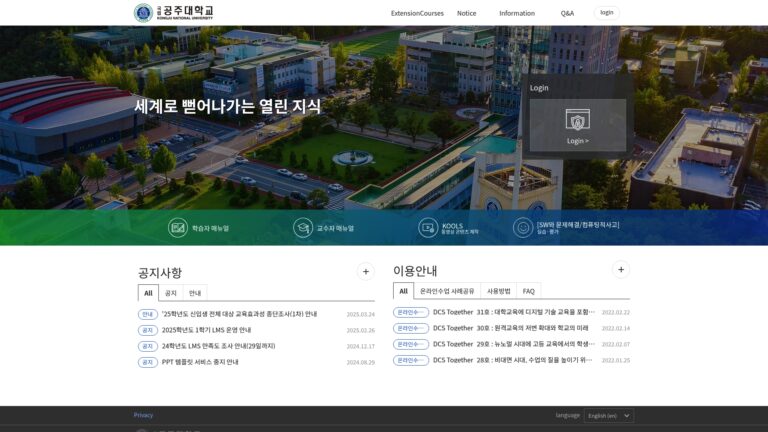768x432 pixels.
Task: Open DCS Together 31호 article
Action: coord(514,312)
